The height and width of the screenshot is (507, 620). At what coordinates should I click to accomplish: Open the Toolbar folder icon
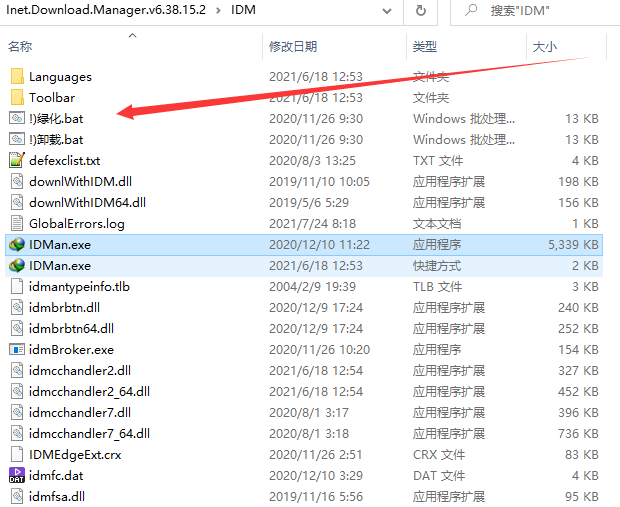pyautogui.click(x=17, y=97)
